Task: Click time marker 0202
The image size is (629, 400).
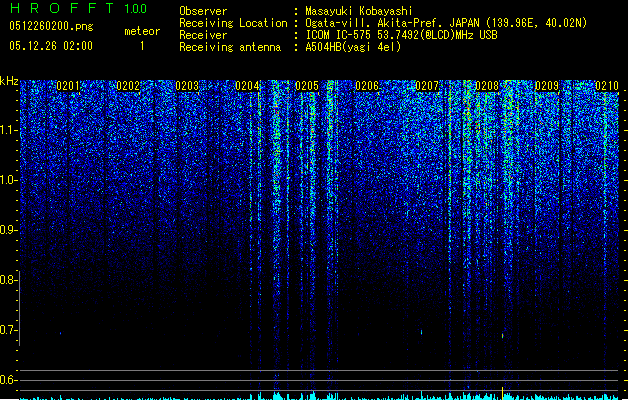Action: 128,86
